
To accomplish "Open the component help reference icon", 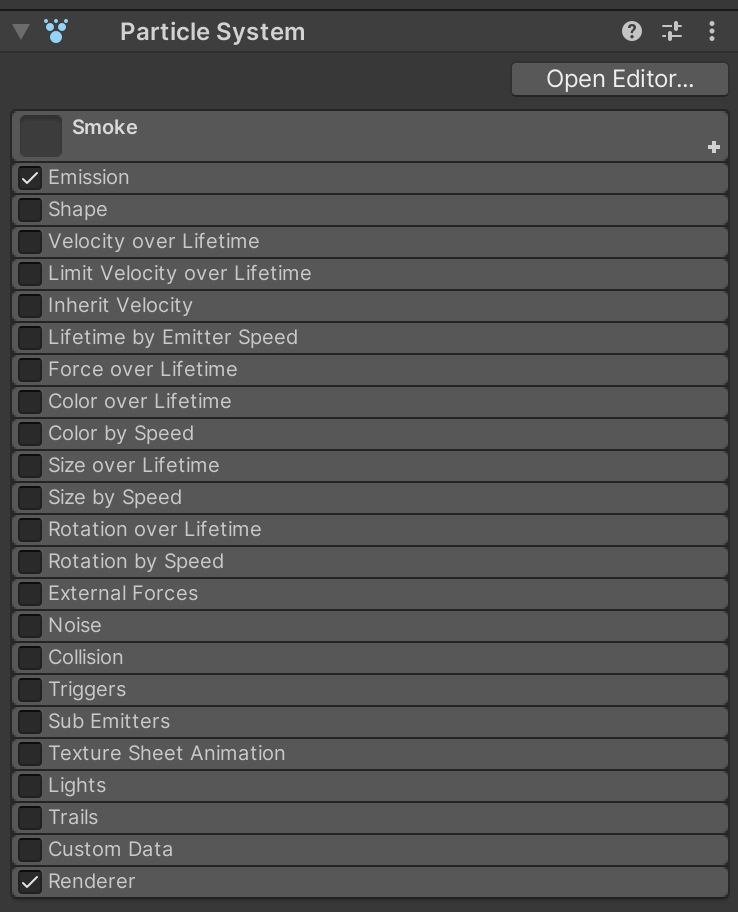I will click(631, 31).
